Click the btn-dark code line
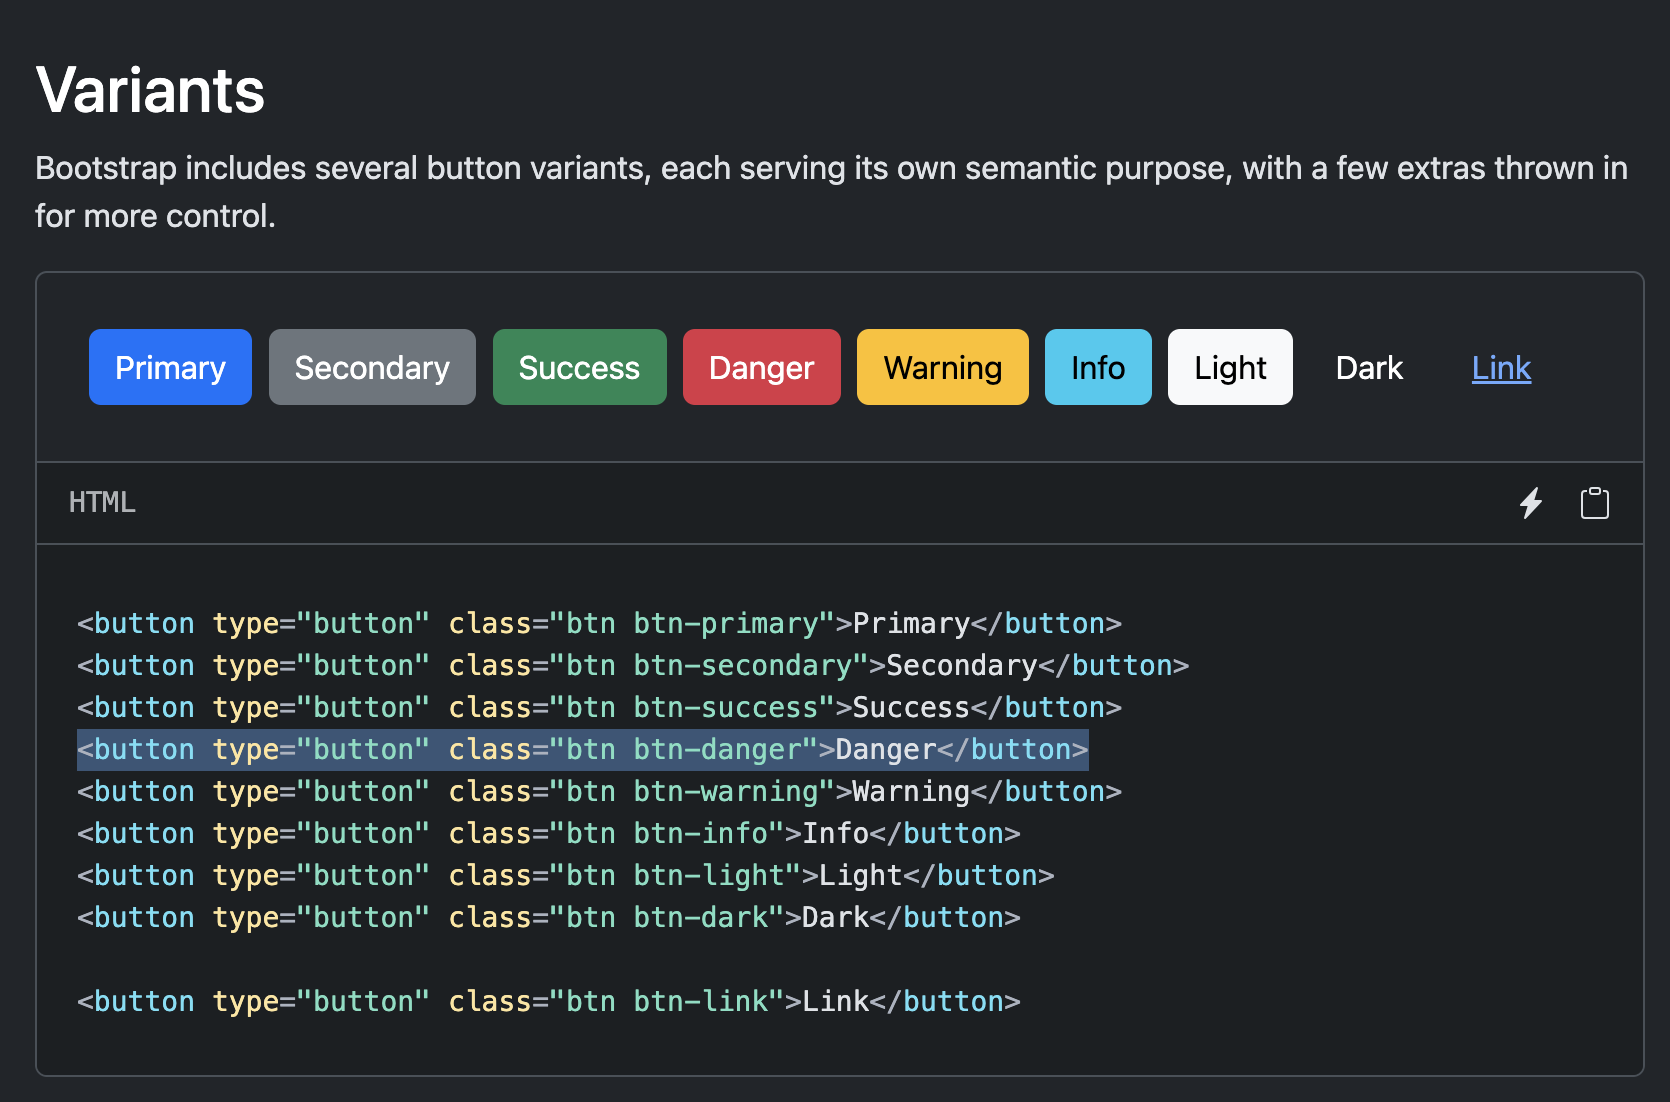Image resolution: width=1670 pixels, height=1102 pixels. [x=549, y=918]
